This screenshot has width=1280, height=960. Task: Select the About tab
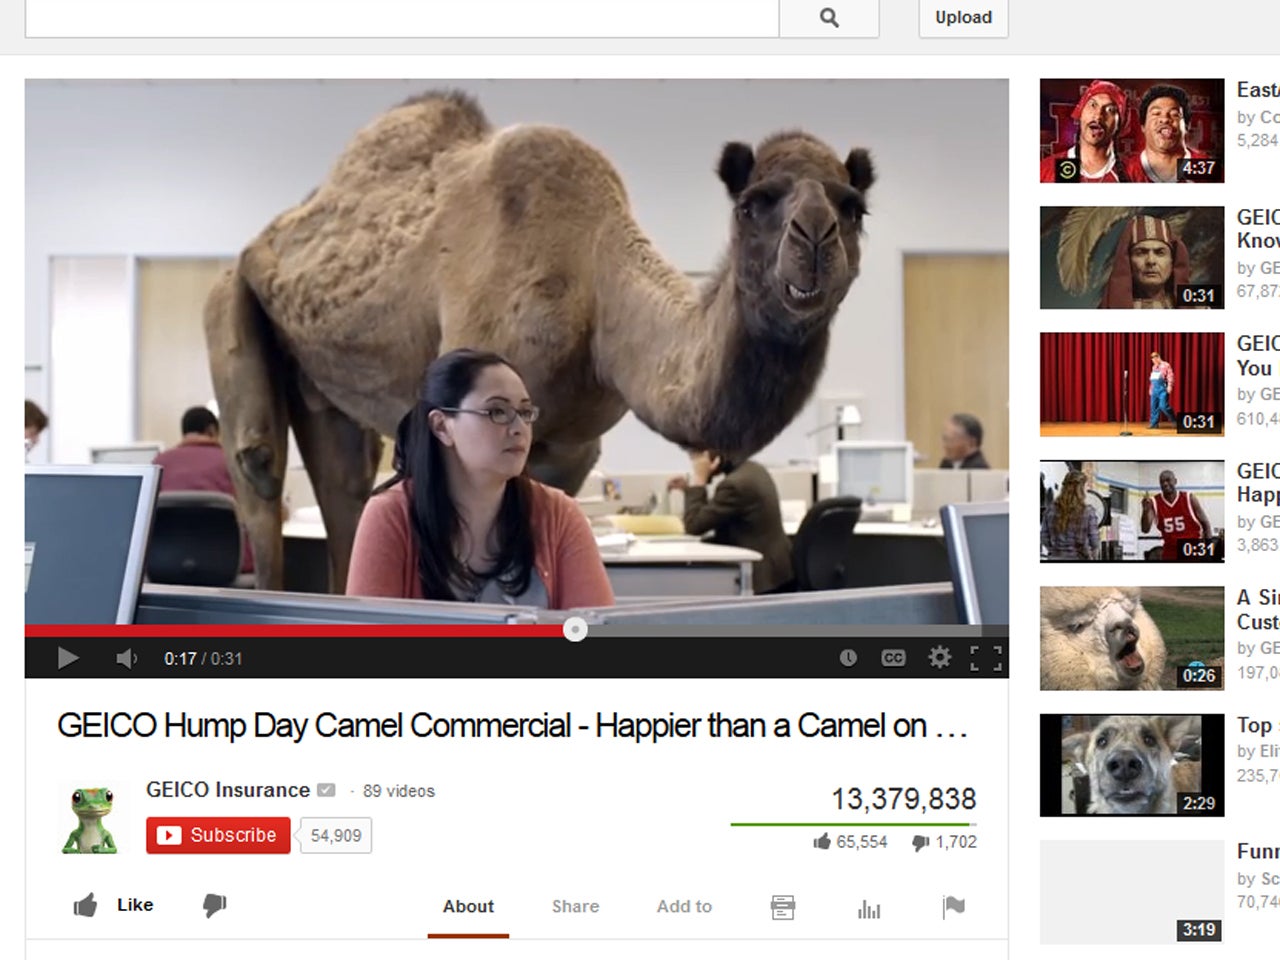click(x=468, y=906)
